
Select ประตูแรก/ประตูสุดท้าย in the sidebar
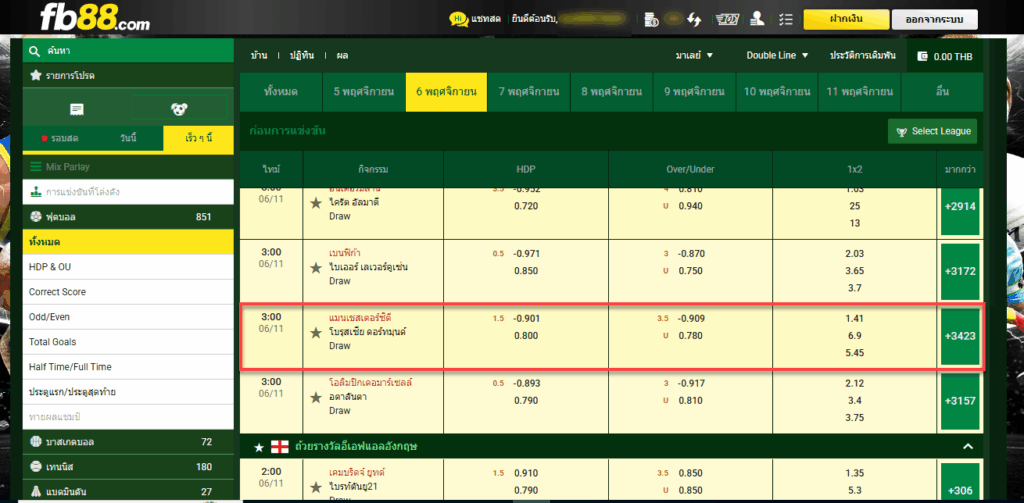(x=128, y=392)
